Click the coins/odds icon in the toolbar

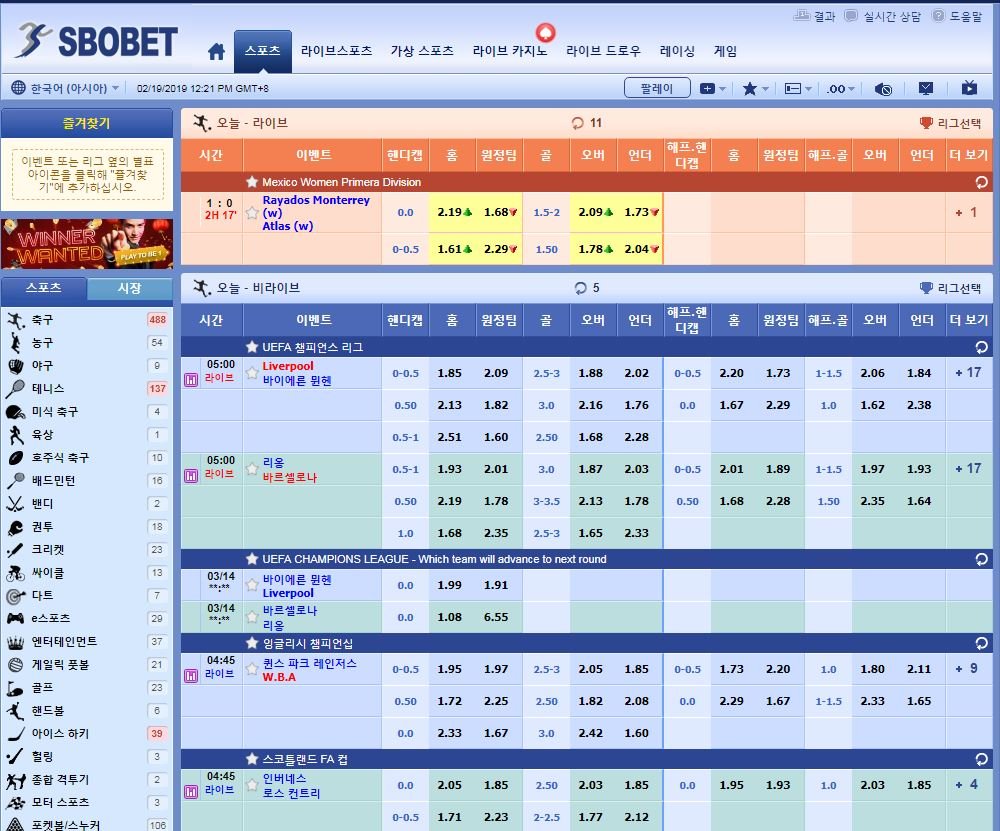click(883, 89)
